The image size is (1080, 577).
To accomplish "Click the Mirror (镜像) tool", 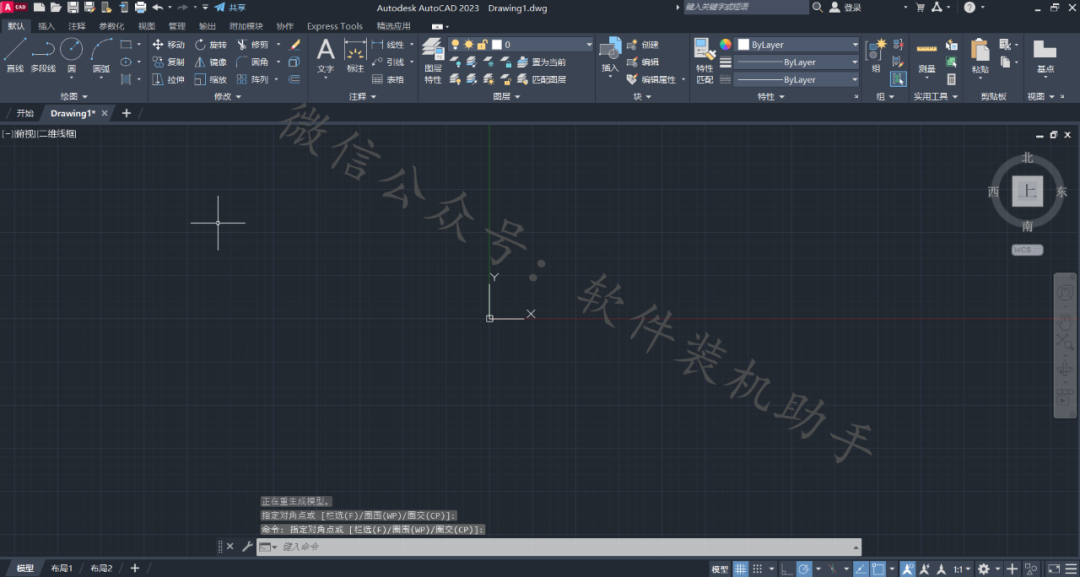I will (x=211, y=62).
